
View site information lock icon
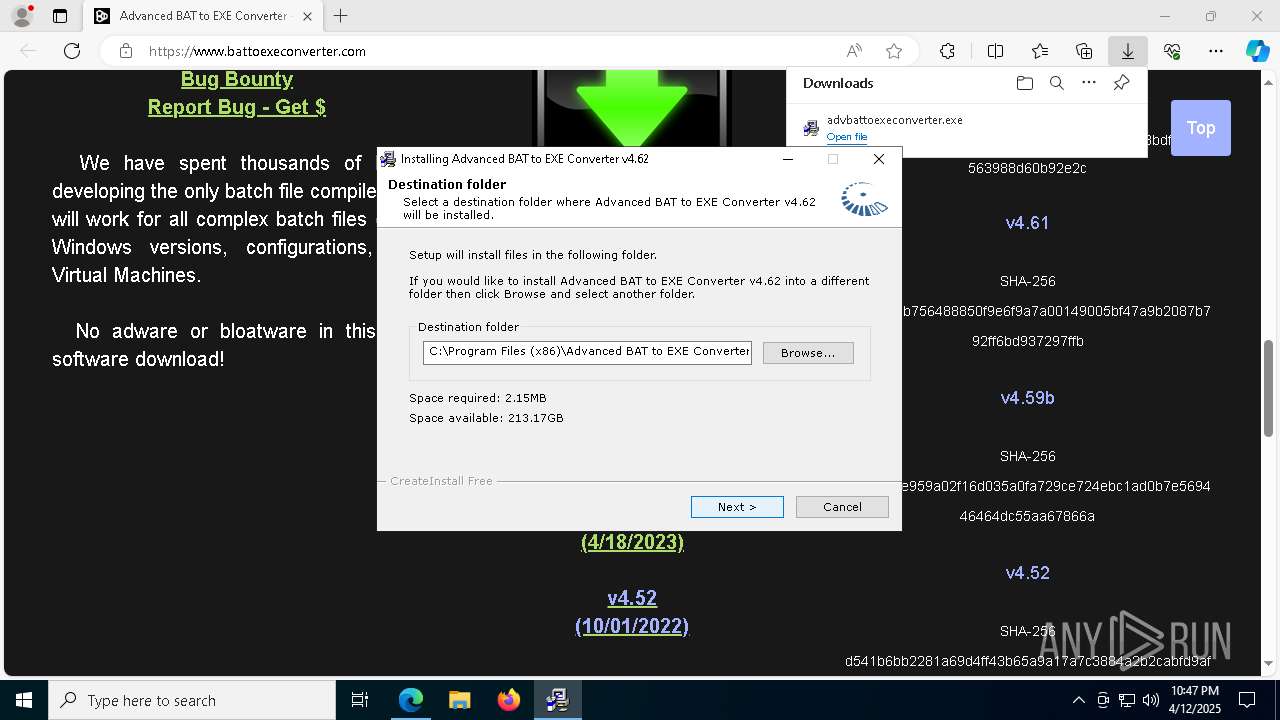125,51
